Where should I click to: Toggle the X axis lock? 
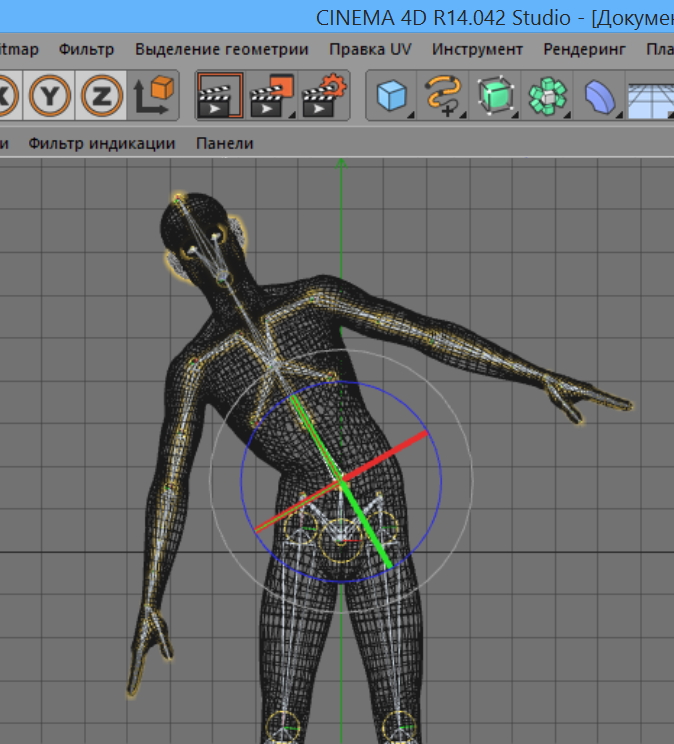5,96
